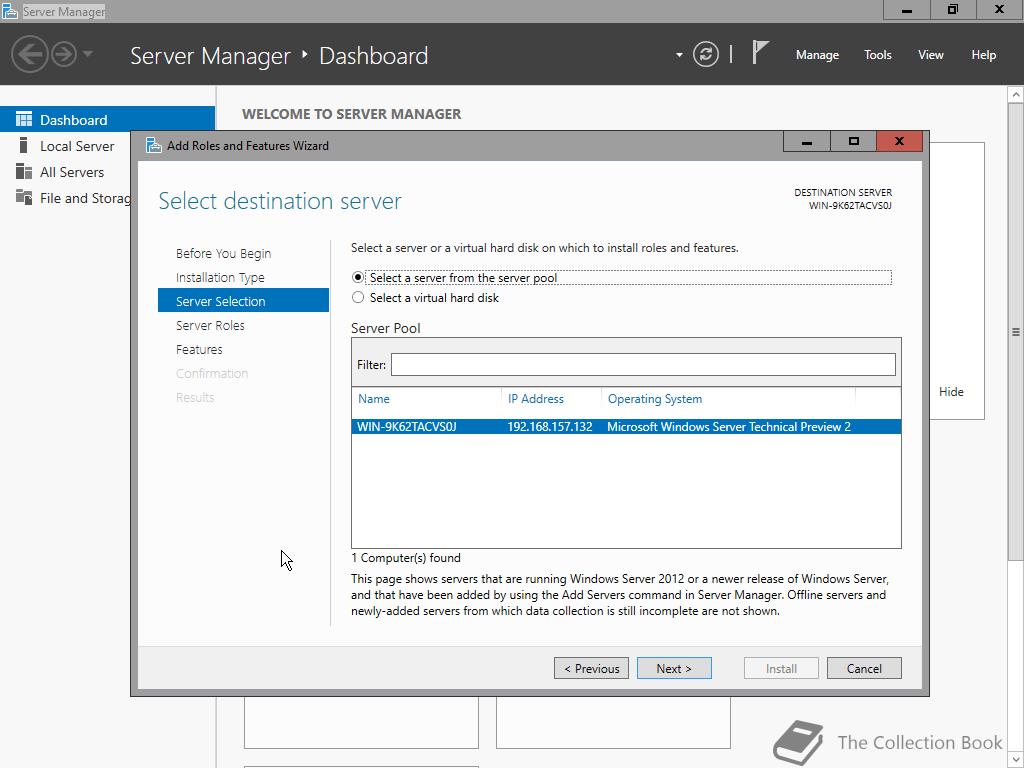The height and width of the screenshot is (768, 1024).
Task: Go to Server Selection wizard step
Action: click(x=244, y=300)
